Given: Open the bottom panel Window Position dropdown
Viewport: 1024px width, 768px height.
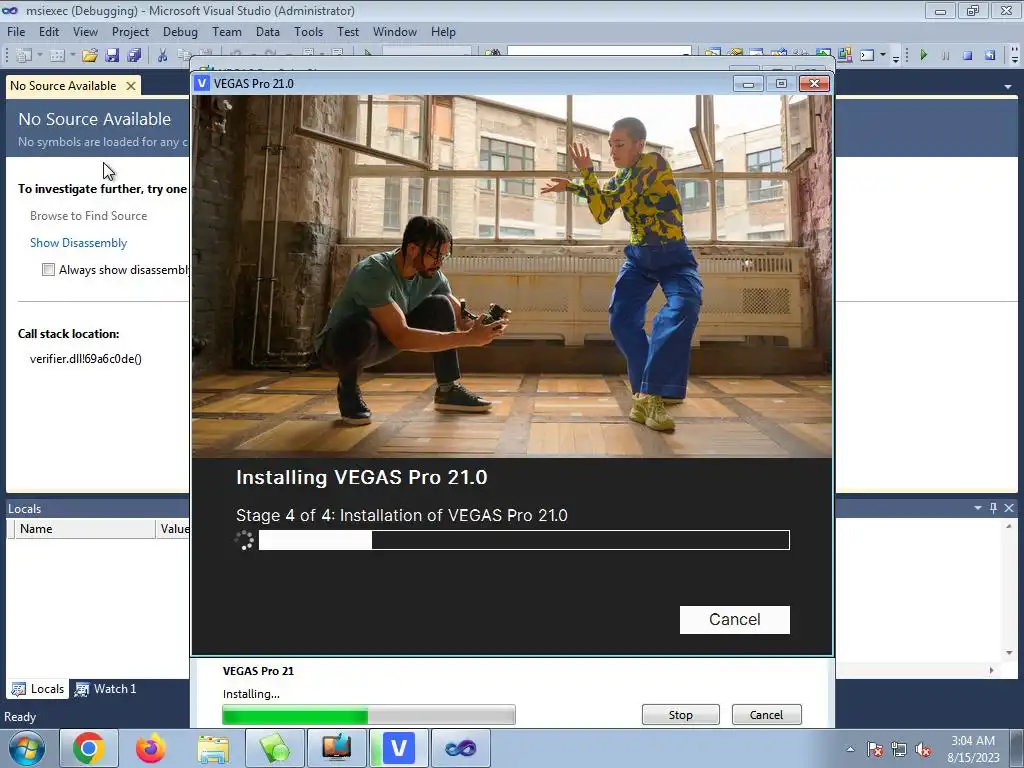Looking at the screenshot, I should [978, 507].
